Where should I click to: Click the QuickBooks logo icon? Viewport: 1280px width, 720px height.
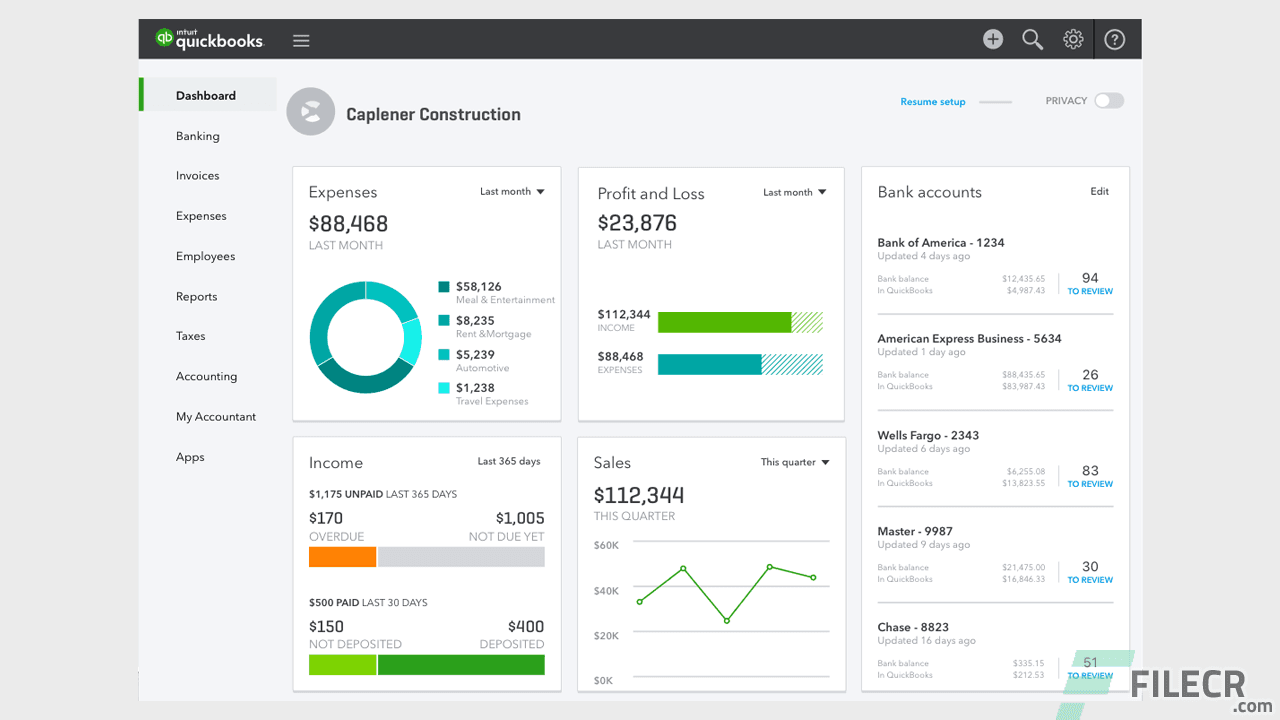tap(163, 38)
